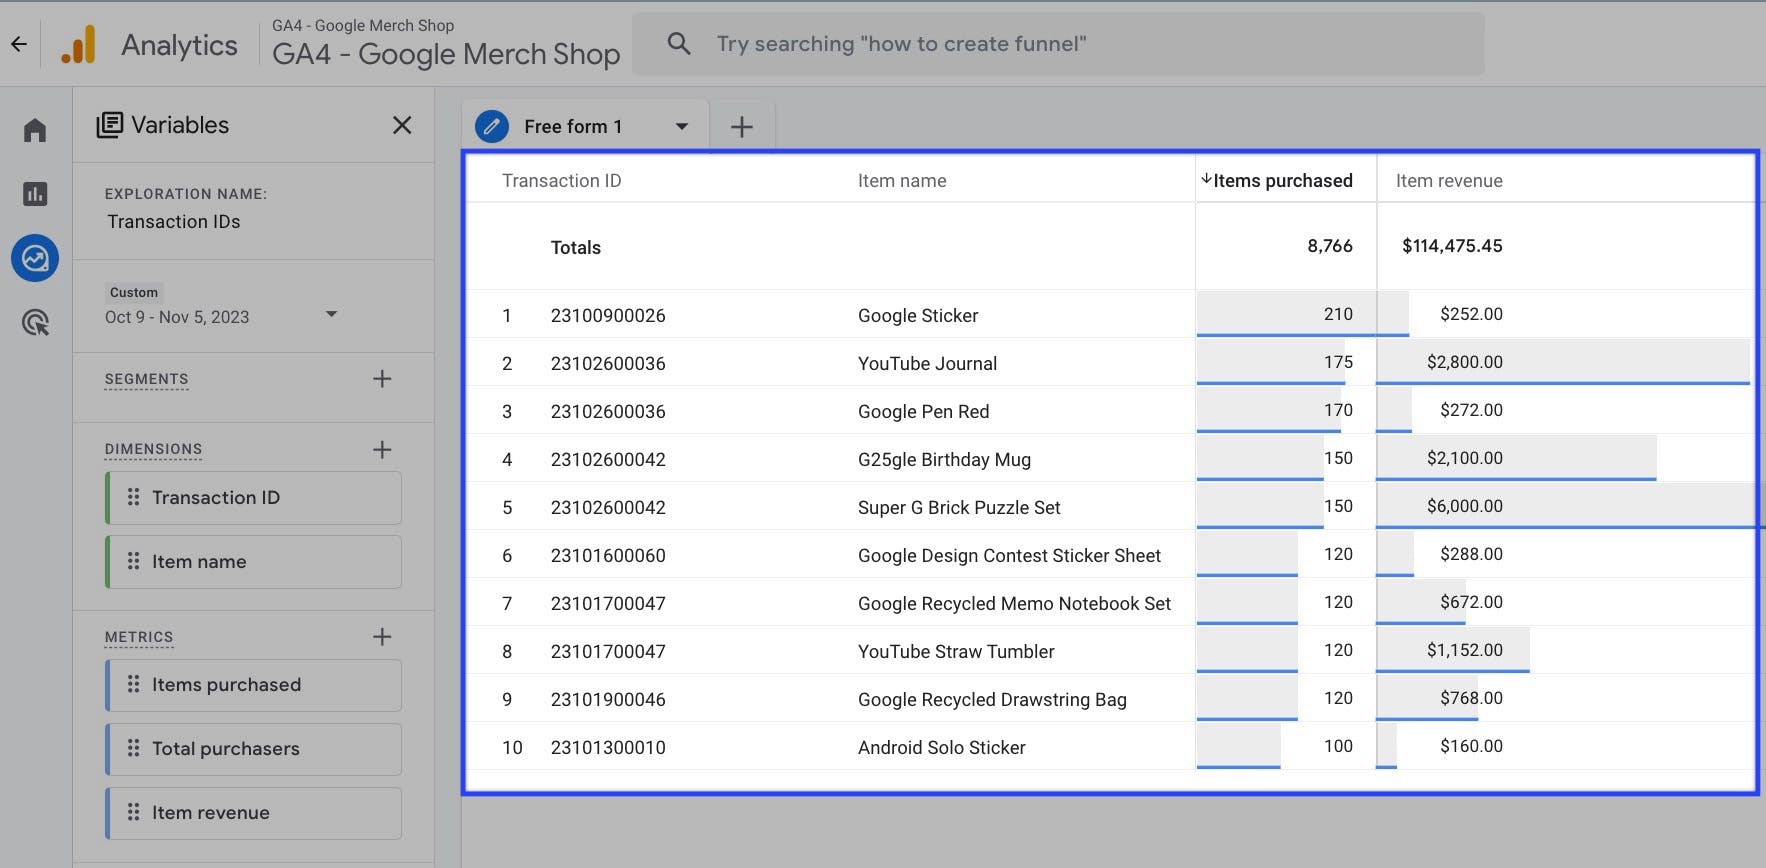
Task: Click the METRICS section label
Action: [139, 637]
